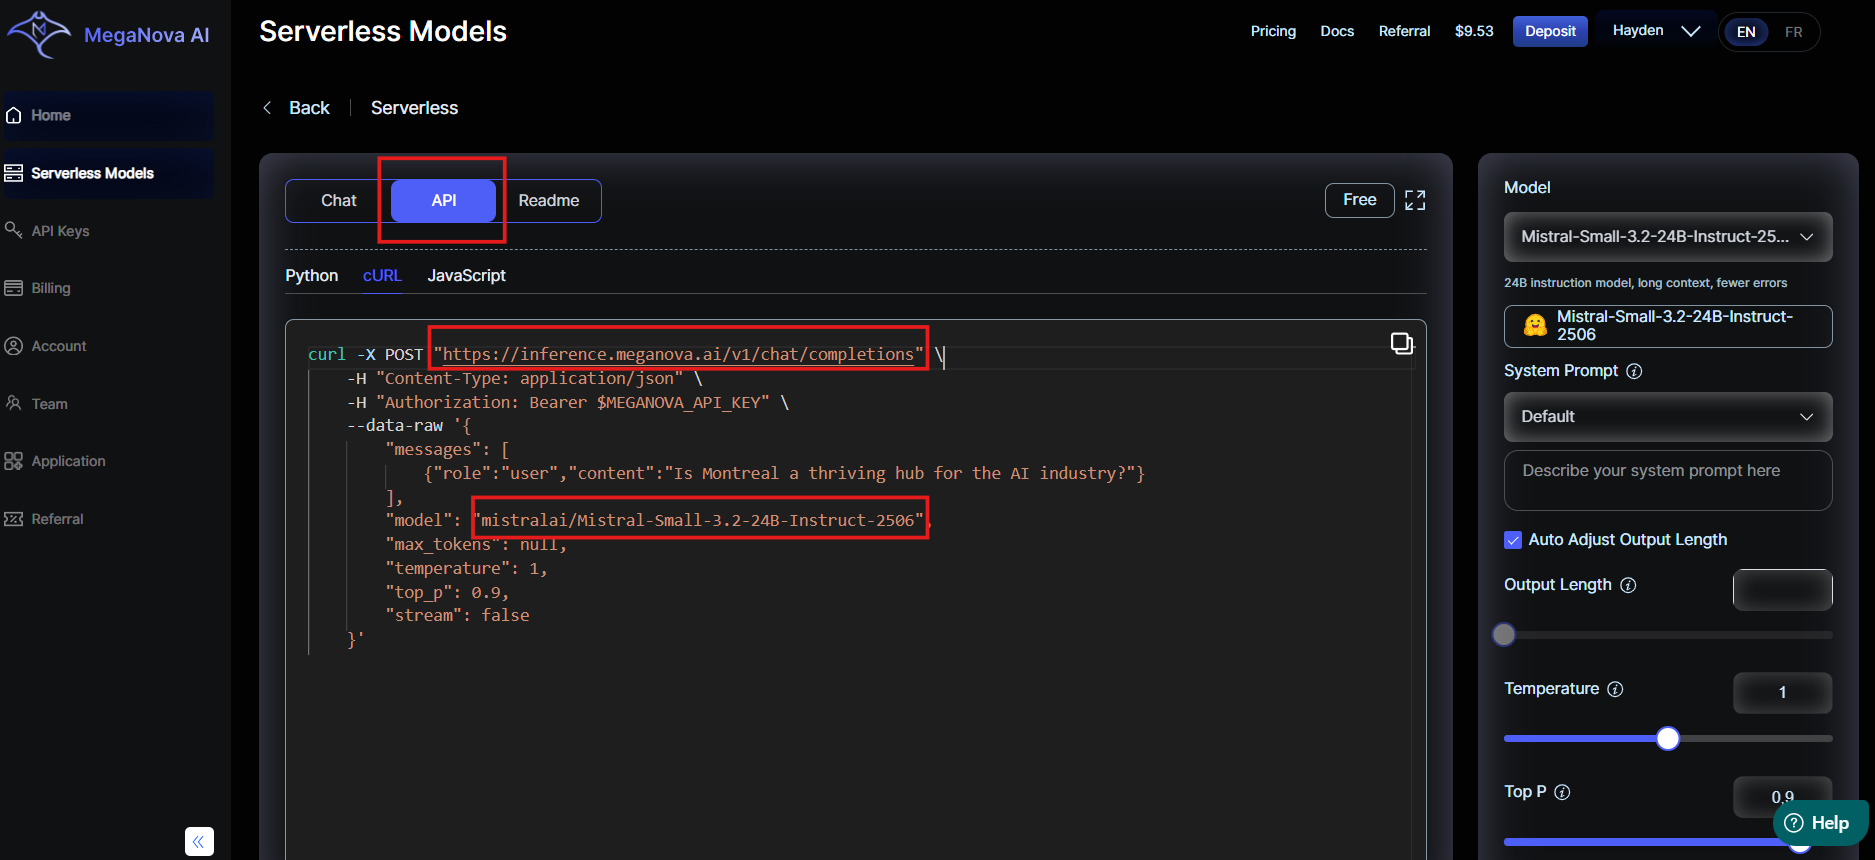The width and height of the screenshot is (1875, 860).
Task: Go Back to previous page
Action: pos(296,108)
